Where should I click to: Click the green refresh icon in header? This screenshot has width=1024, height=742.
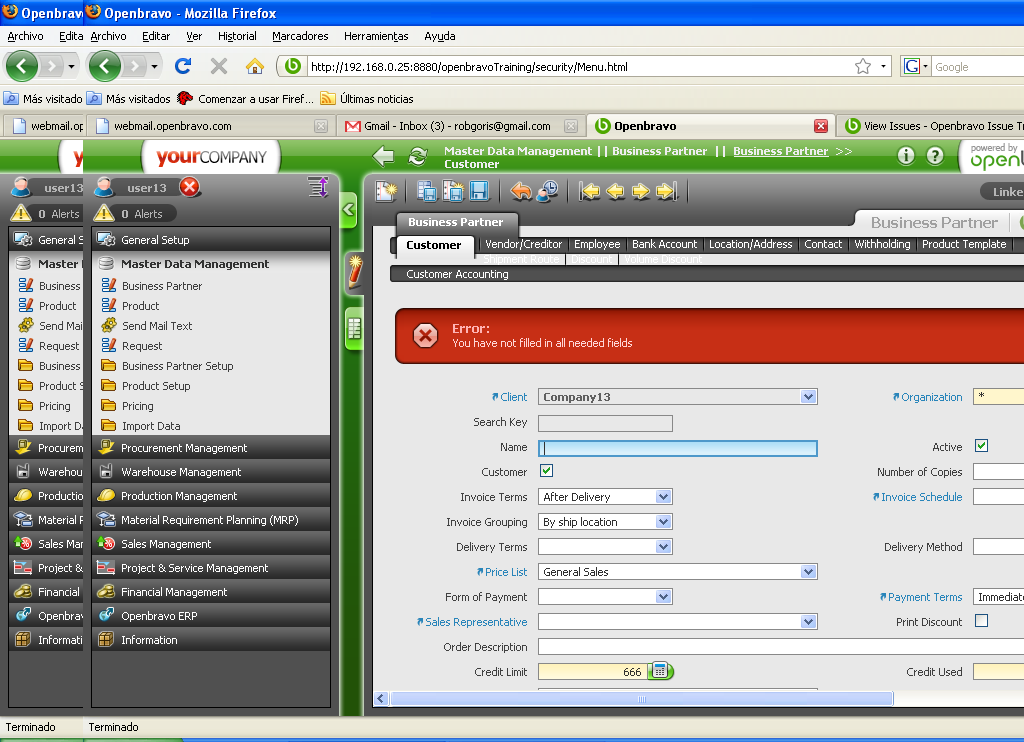418,156
